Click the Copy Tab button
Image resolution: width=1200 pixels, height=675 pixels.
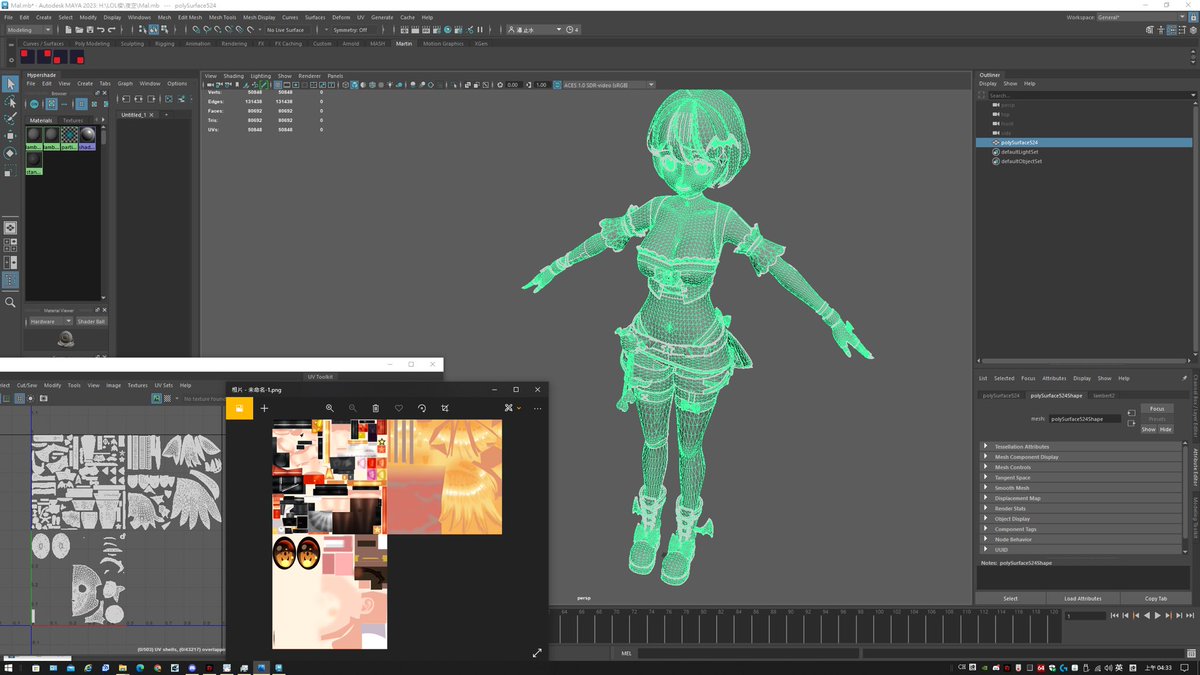(1156, 598)
